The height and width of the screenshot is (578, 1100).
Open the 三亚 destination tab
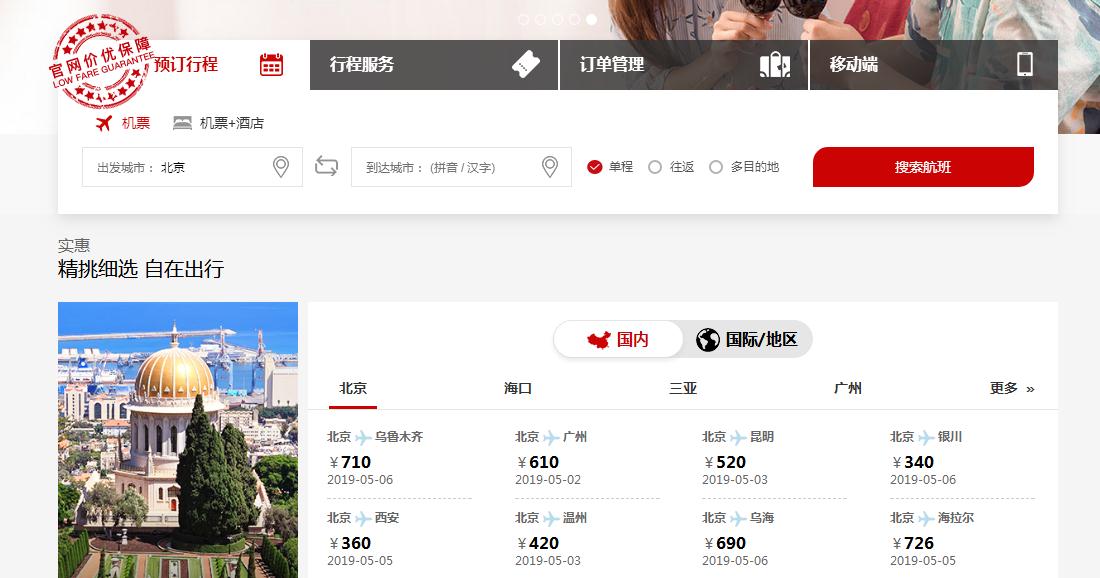tap(683, 387)
